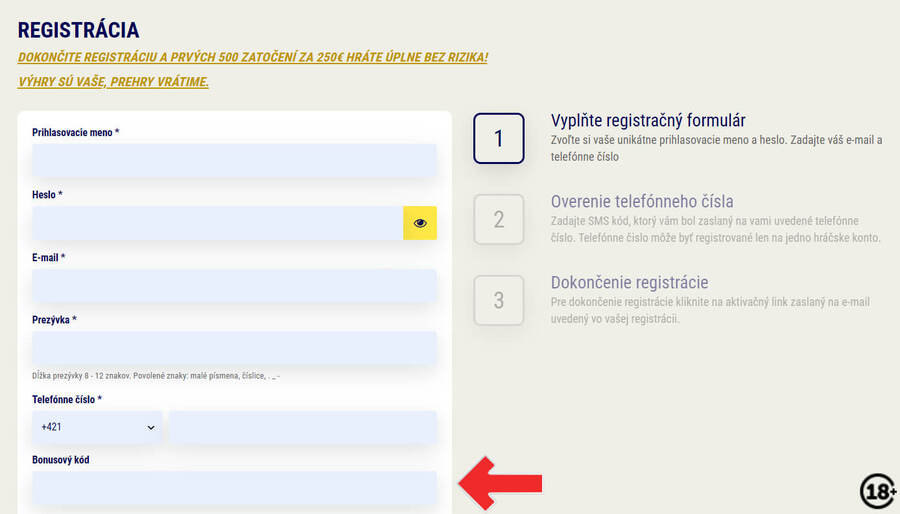Open the 500 zatočení bonus promo link
This screenshot has width=900, height=514.
(253, 57)
